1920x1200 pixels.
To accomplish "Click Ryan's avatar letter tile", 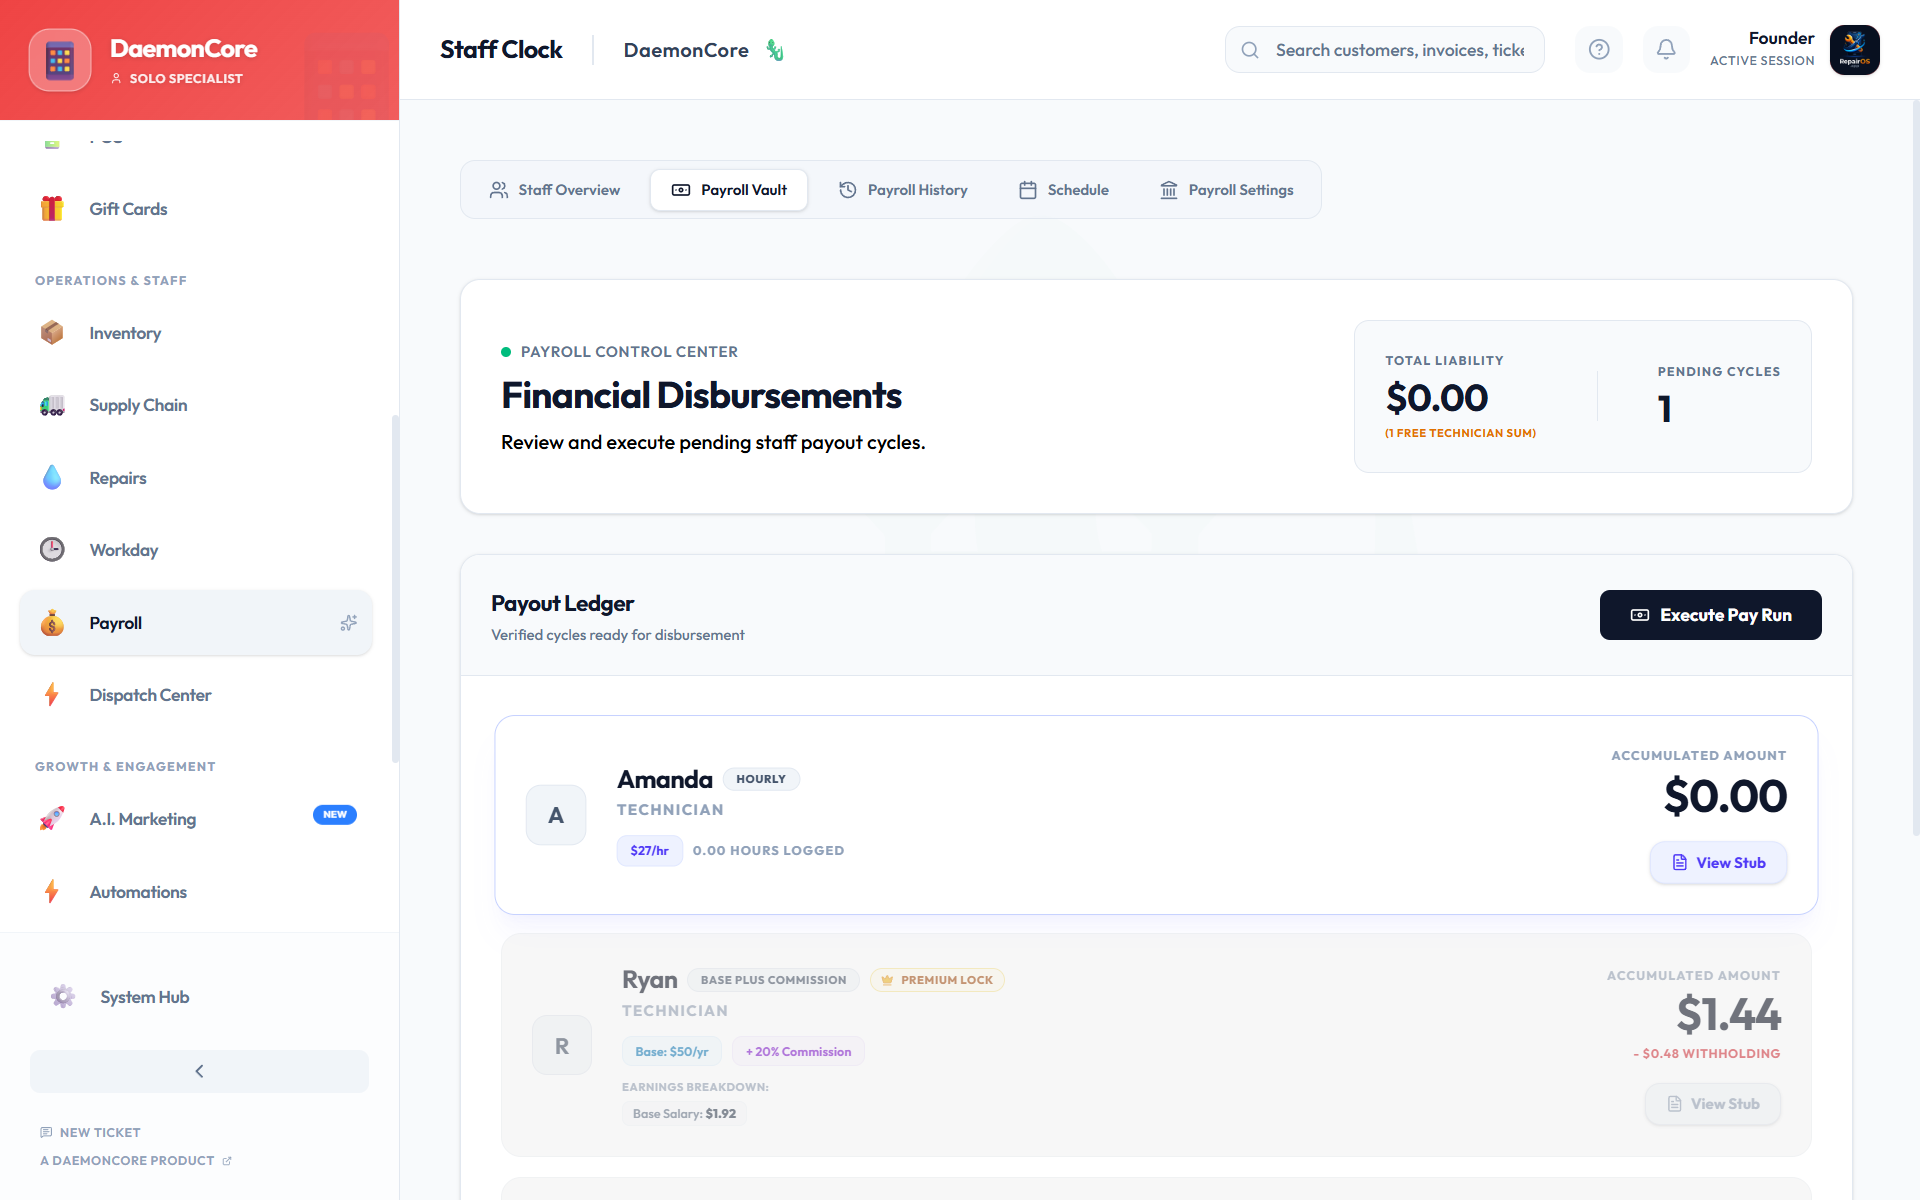I will (x=562, y=1046).
